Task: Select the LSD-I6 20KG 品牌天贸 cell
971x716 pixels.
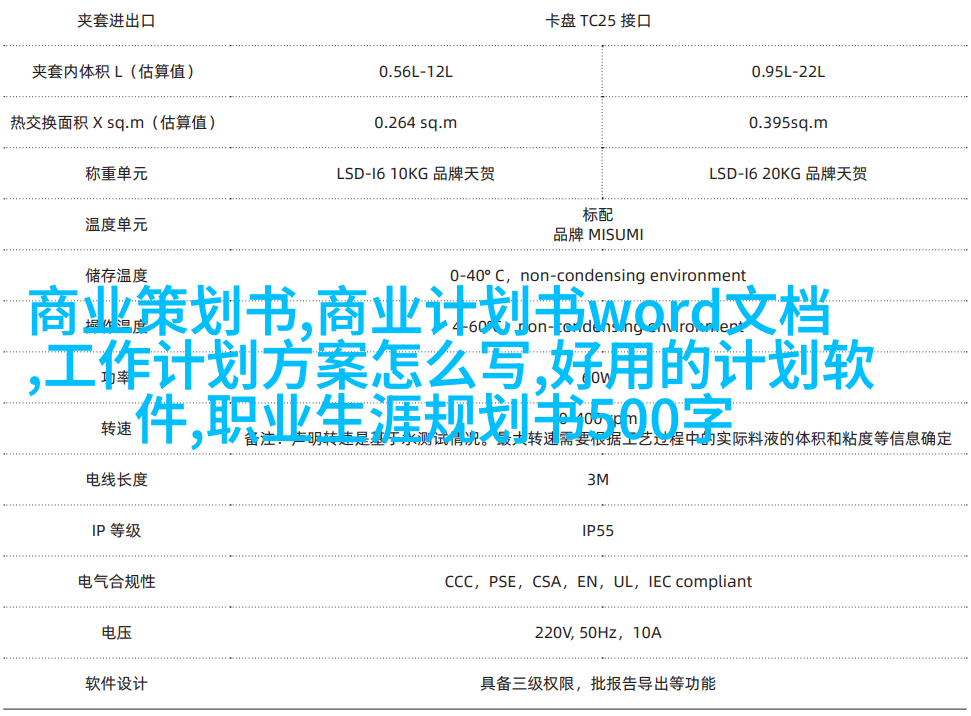Action: tap(788, 173)
